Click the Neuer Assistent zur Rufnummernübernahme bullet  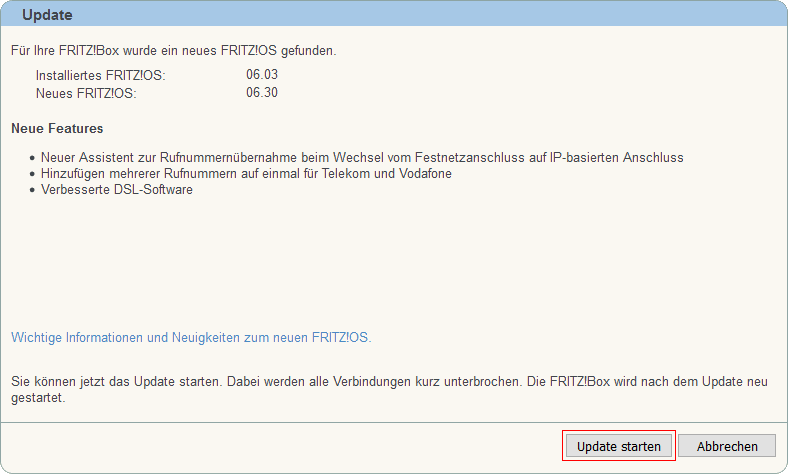pyautogui.click(x=362, y=157)
